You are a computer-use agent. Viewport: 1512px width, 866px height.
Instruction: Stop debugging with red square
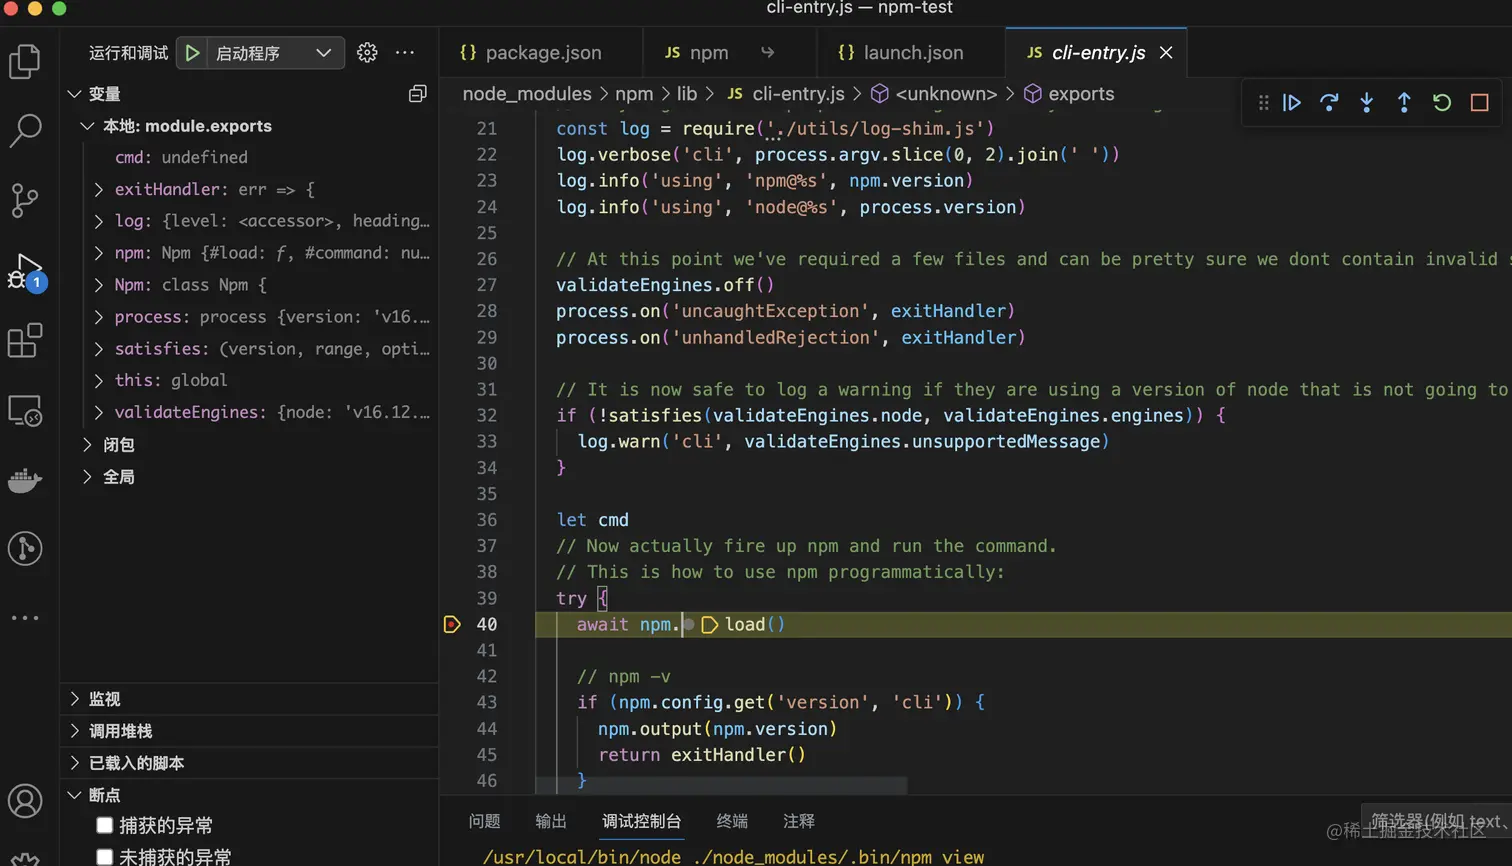coord(1480,102)
